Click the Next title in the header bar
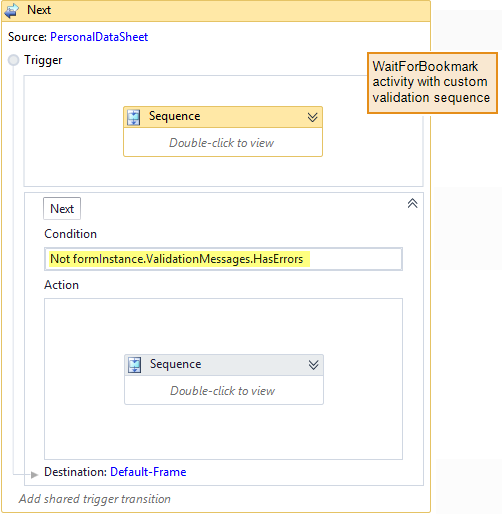Screen dimensions: 502x514 [x=39, y=10]
